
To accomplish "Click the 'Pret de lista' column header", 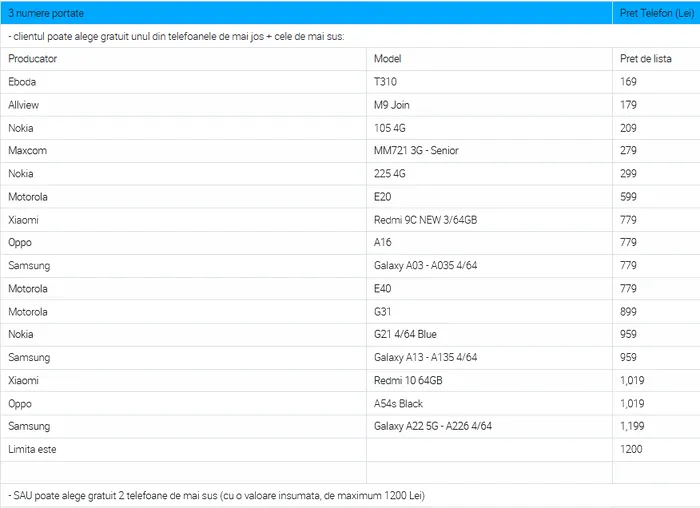I will click(x=656, y=59).
